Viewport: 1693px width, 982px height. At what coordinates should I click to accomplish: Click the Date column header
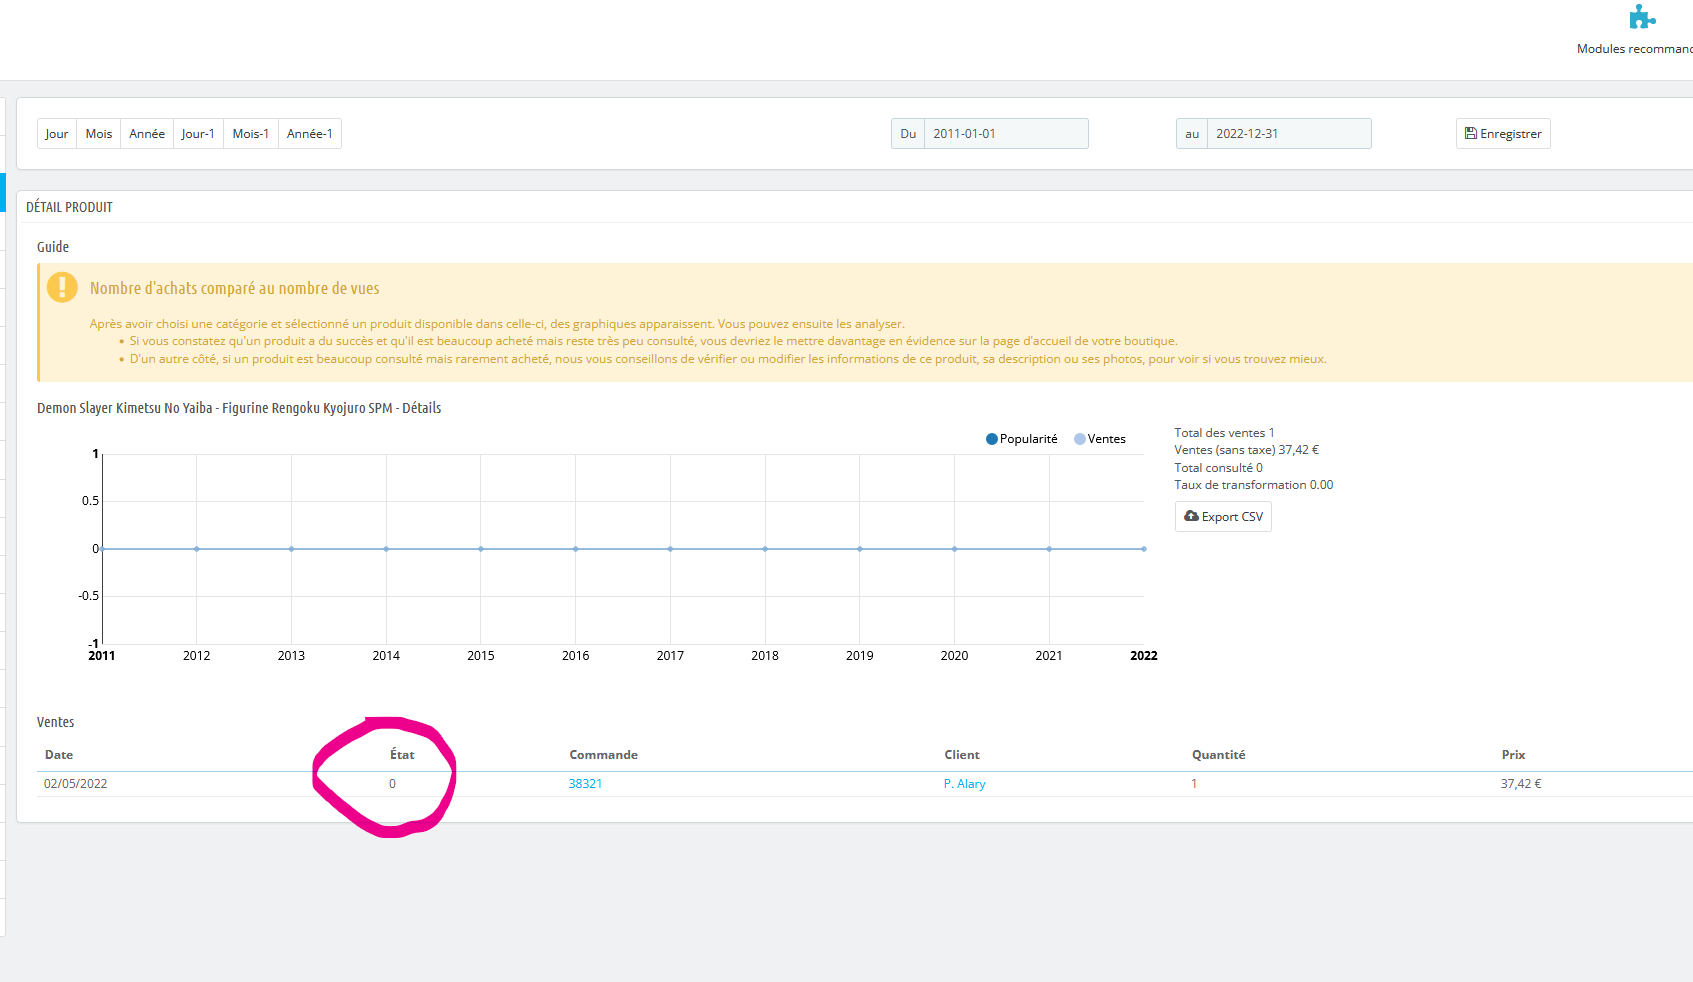(59, 755)
